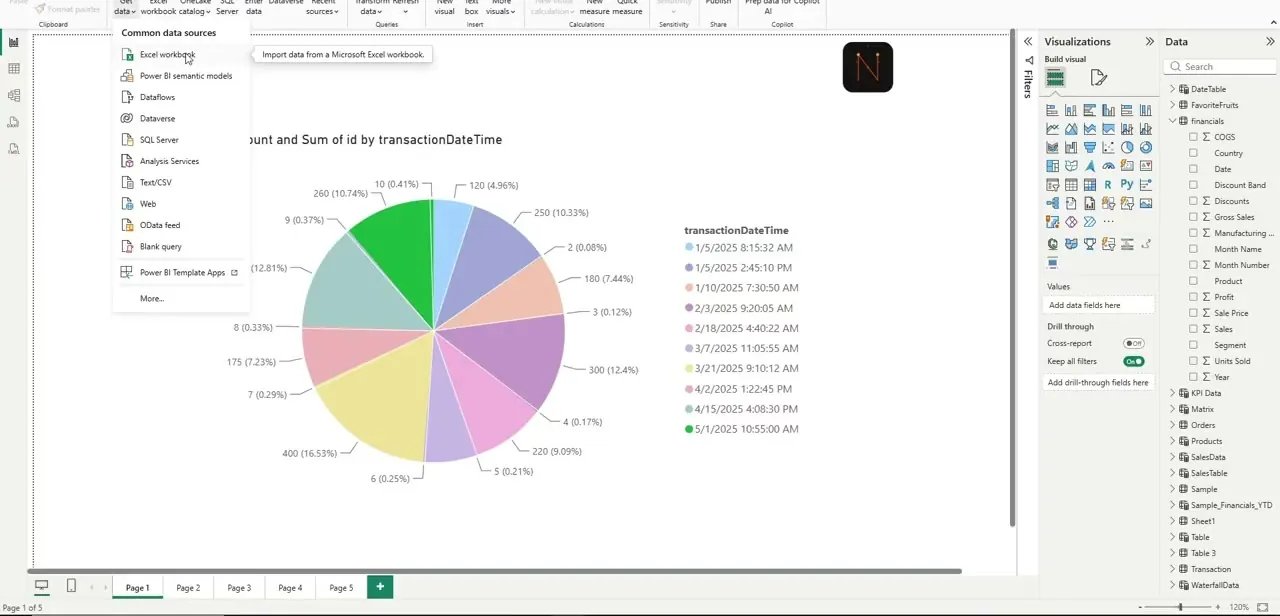Open Power BI Template Apps link
The width and height of the screenshot is (1280, 616).
click(181, 272)
